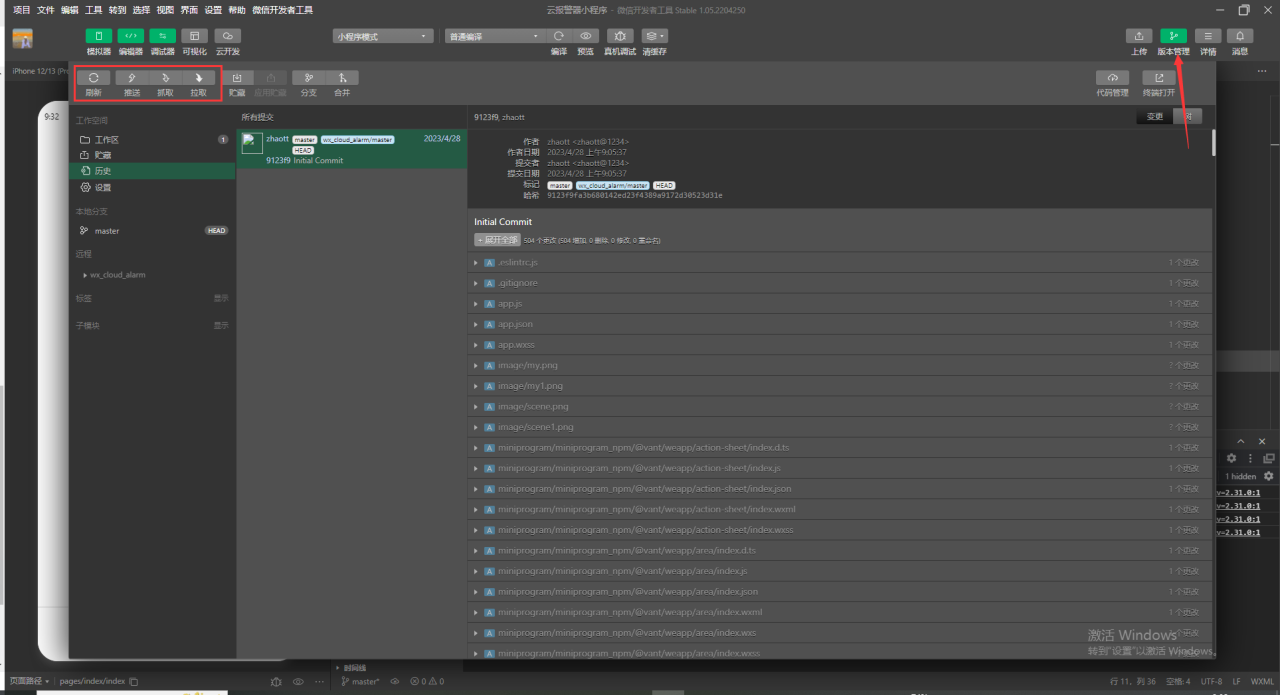Select the Initial Commit entry by zhaott
Viewport: 1280px width, 695px height.
tap(350, 149)
